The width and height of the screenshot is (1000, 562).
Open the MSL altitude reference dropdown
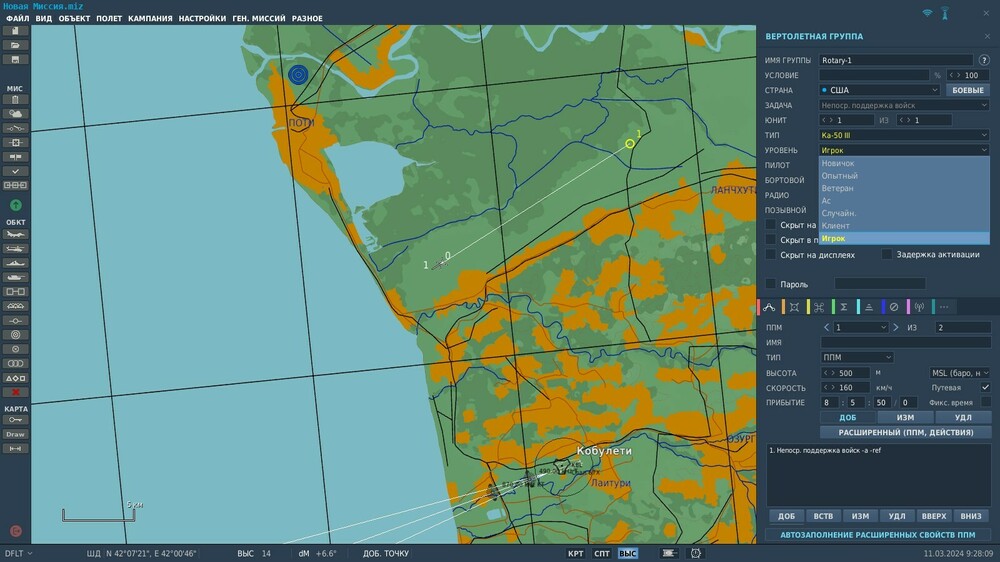[x=959, y=373]
